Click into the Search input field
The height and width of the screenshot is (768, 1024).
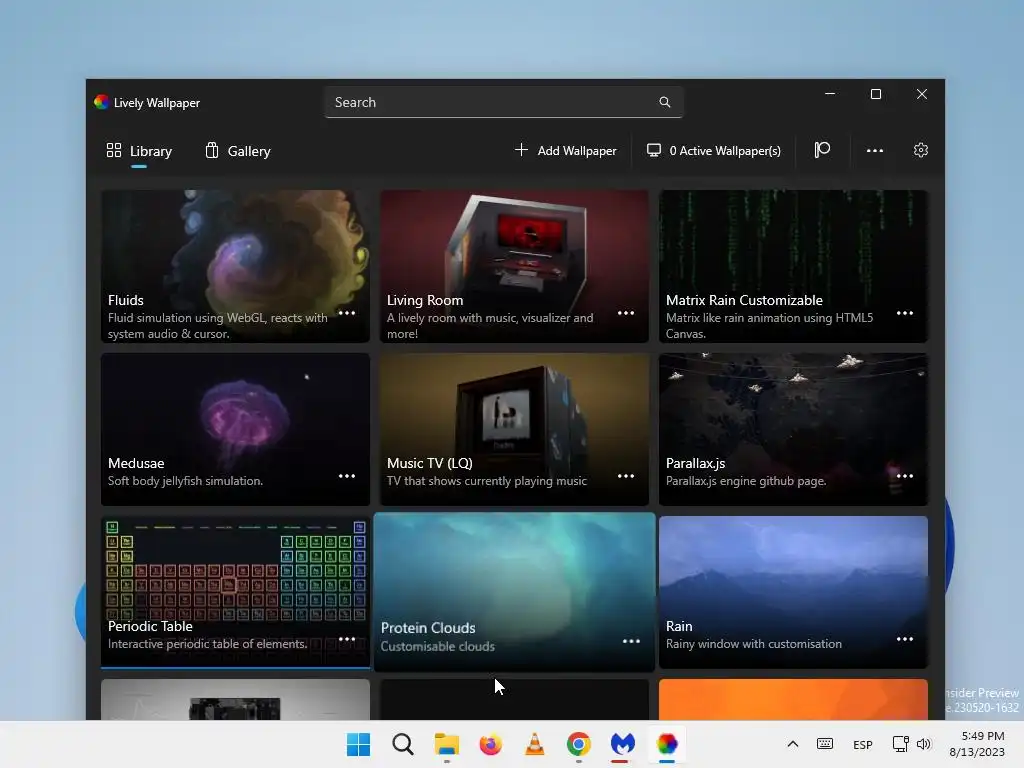(503, 102)
